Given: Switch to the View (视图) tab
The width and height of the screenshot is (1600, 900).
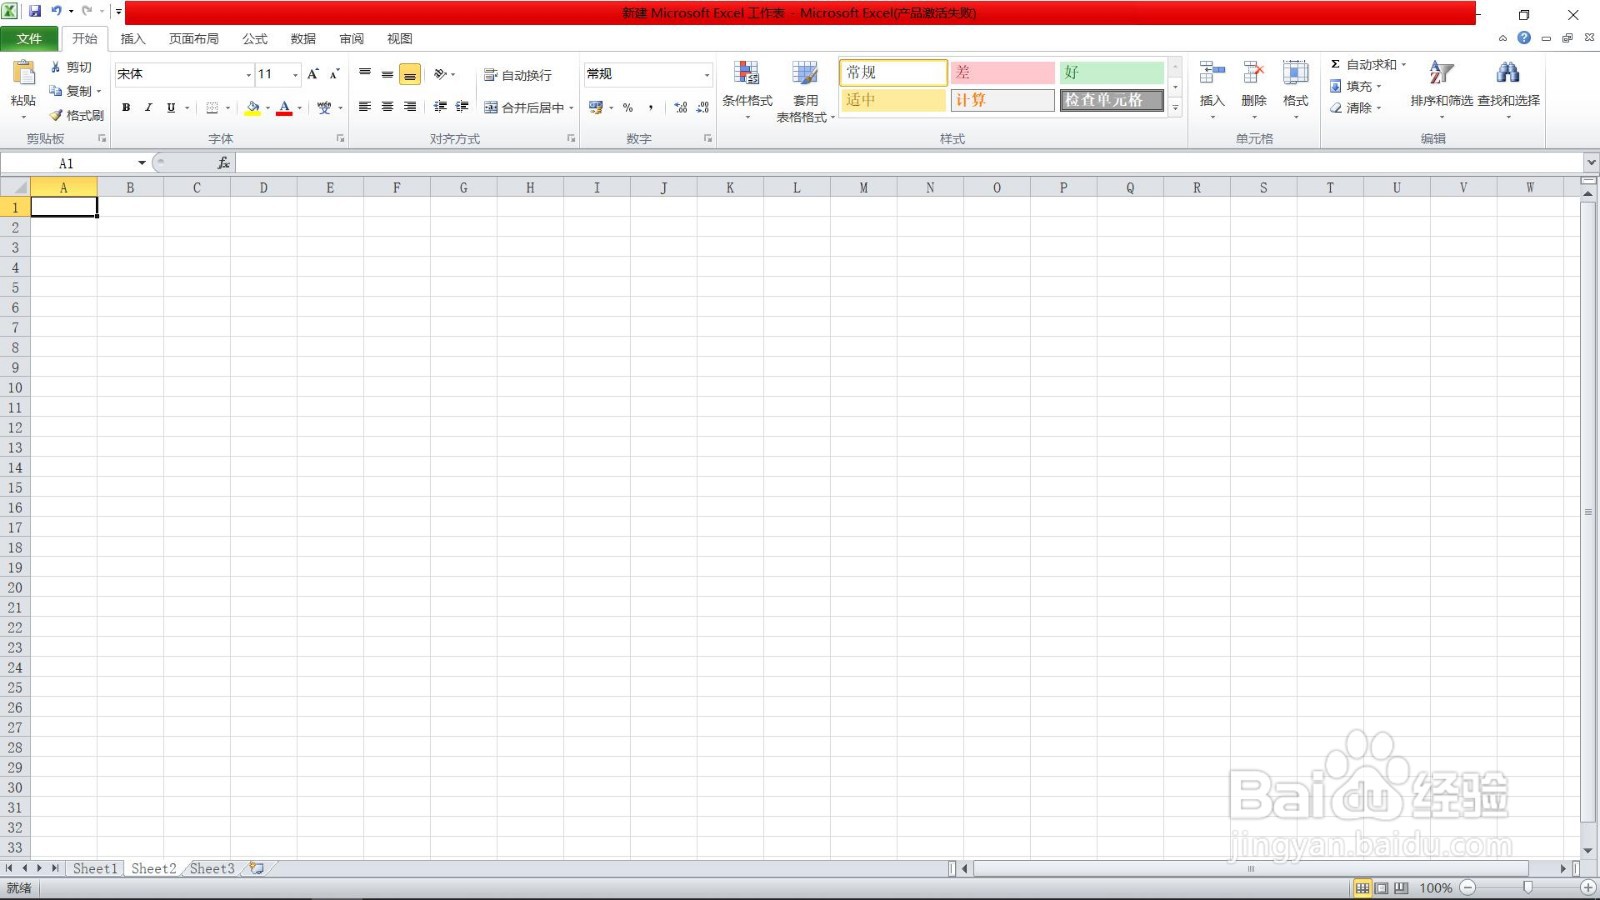Looking at the screenshot, I should click(400, 39).
